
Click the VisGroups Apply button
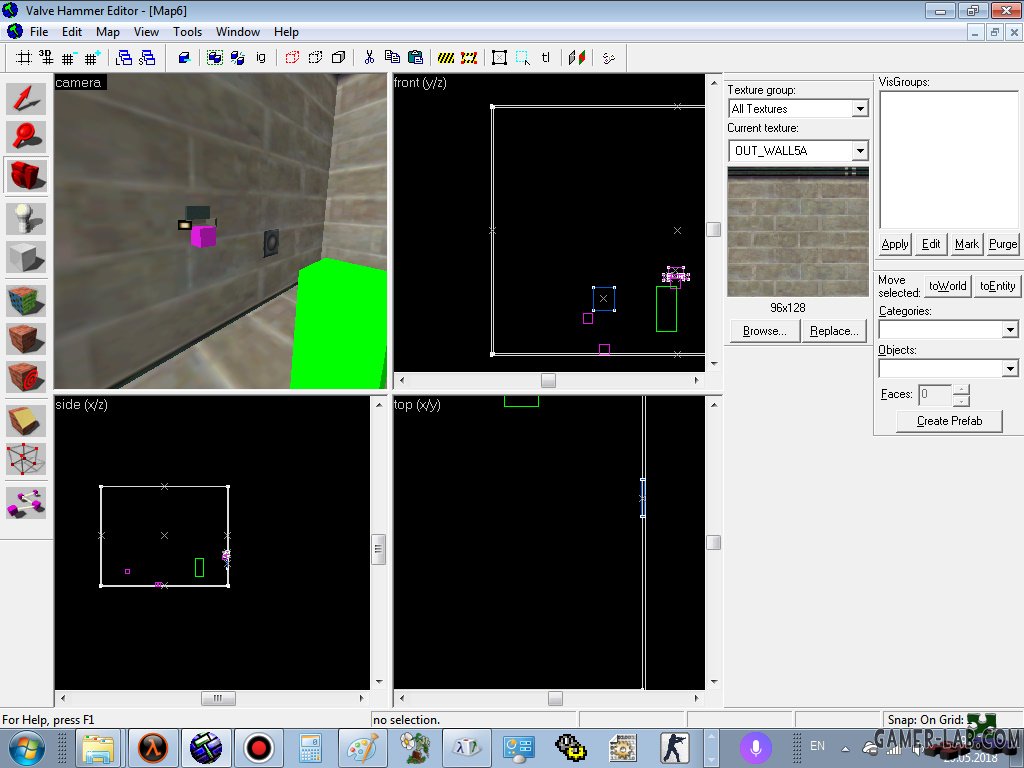(895, 244)
